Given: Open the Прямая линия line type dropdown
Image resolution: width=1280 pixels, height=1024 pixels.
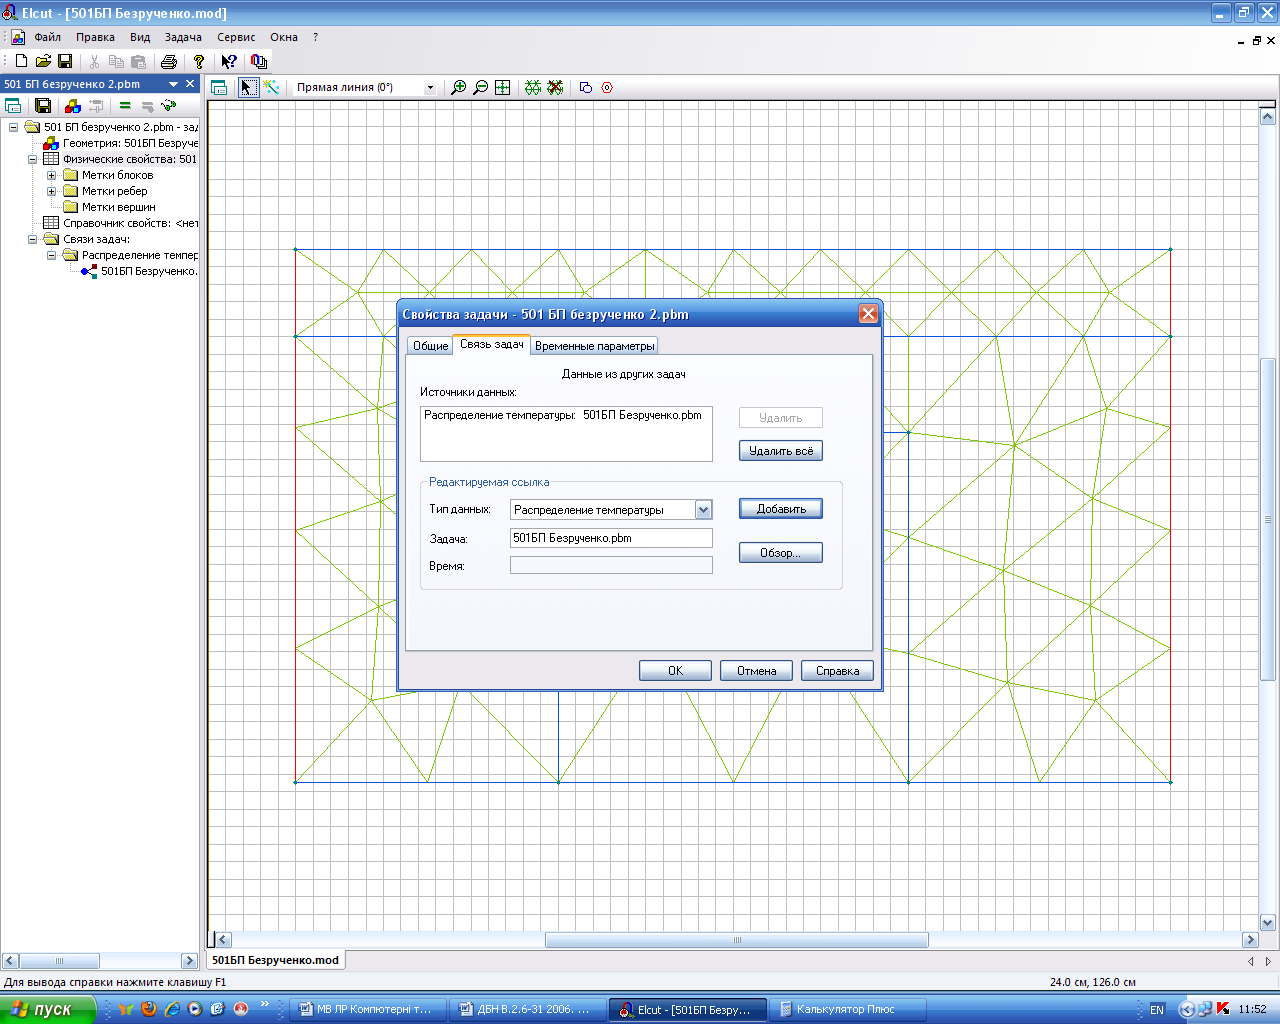Looking at the screenshot, I should (x=430, y=88).
